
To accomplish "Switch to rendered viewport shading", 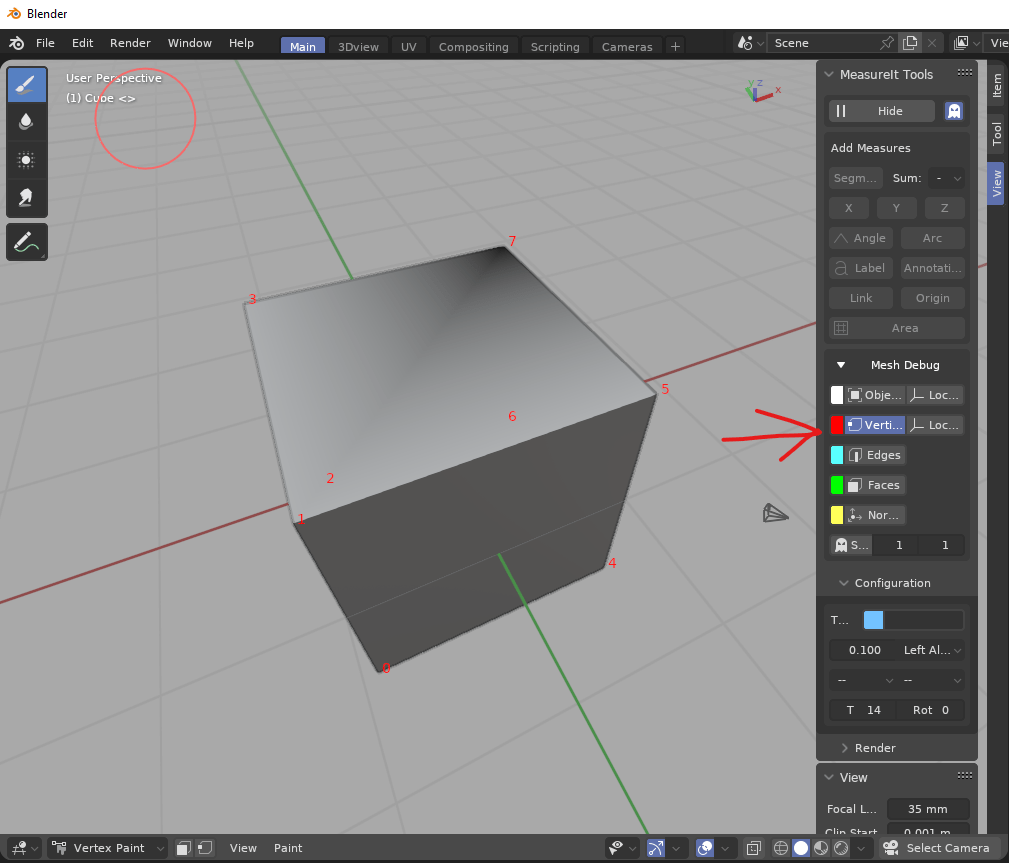I will pos(840,848).
